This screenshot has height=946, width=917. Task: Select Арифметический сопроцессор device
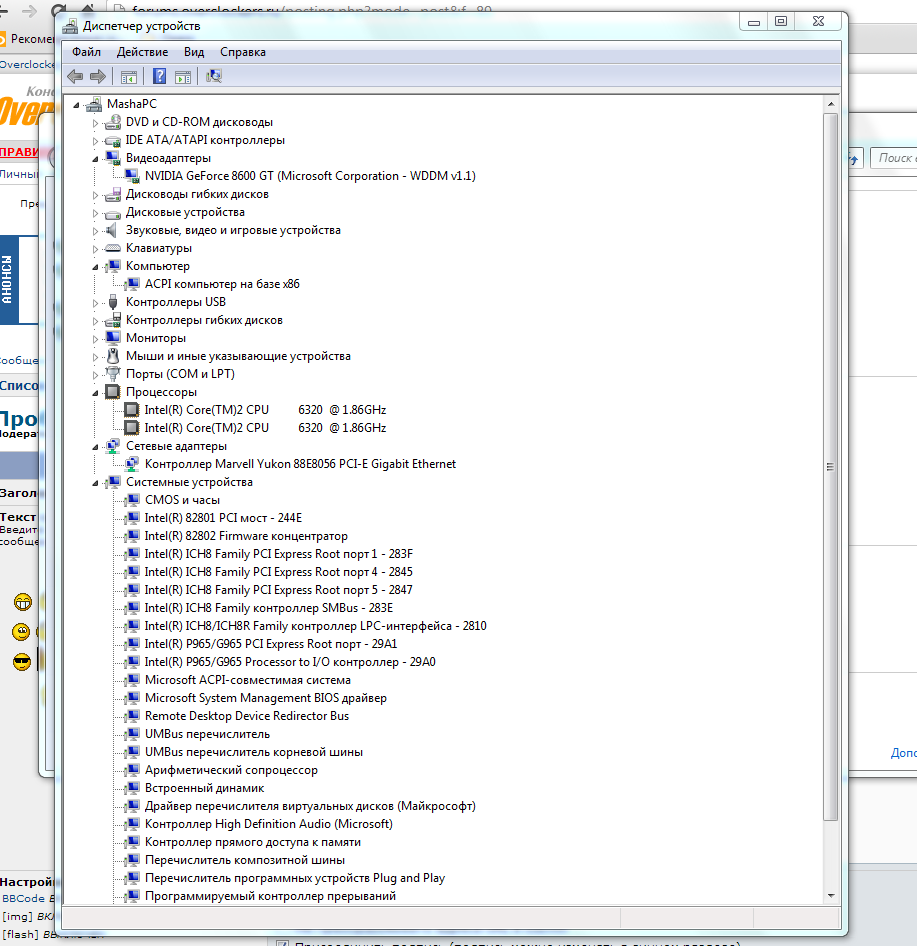[231, 770]
